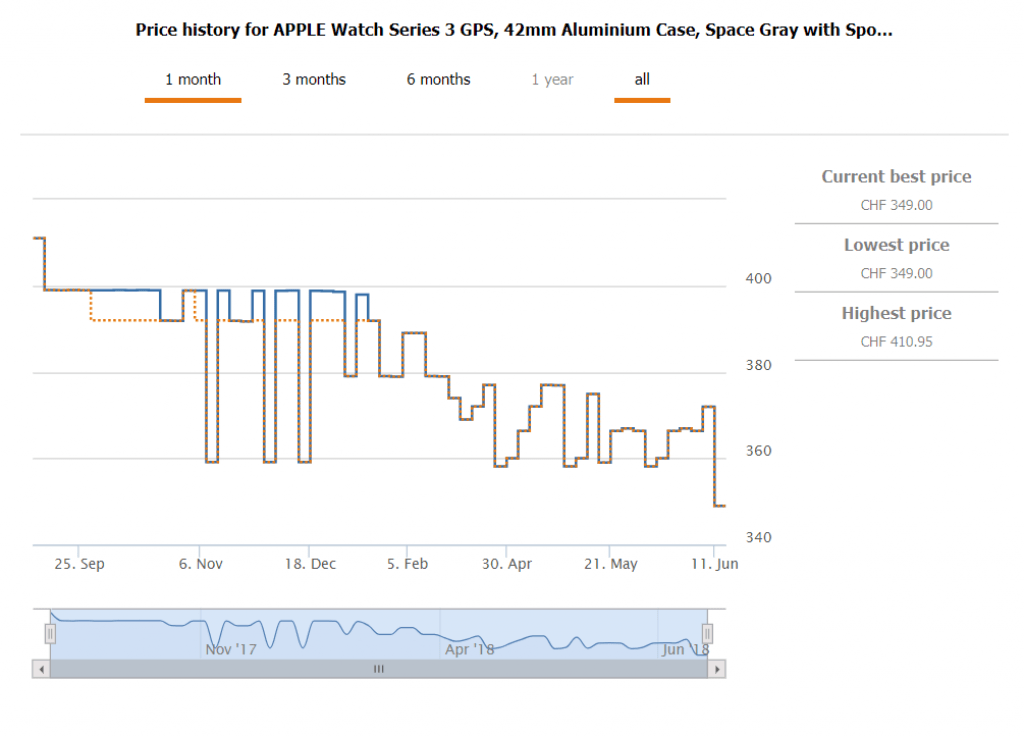The image size is (1024, 736).
Task: Show the 6 months price history
Action: click(438, 80)
